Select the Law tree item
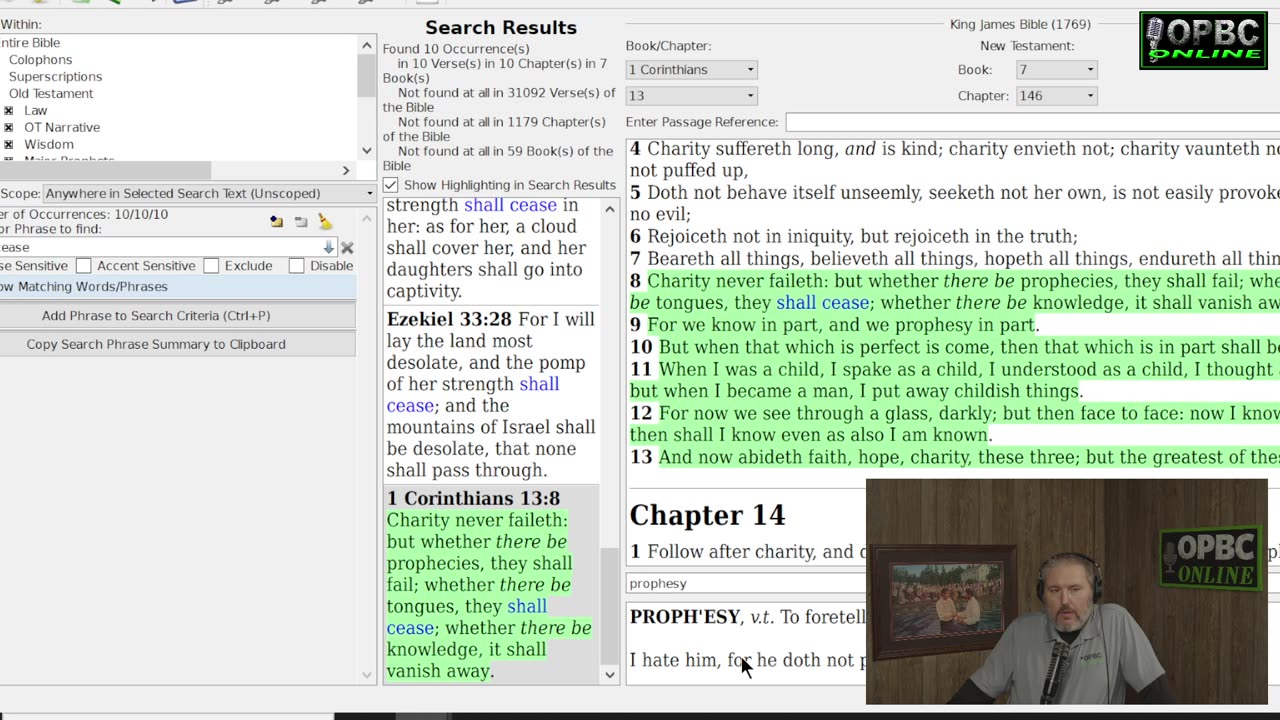Screen dimensions: 1280x720 tap(36, 111)
